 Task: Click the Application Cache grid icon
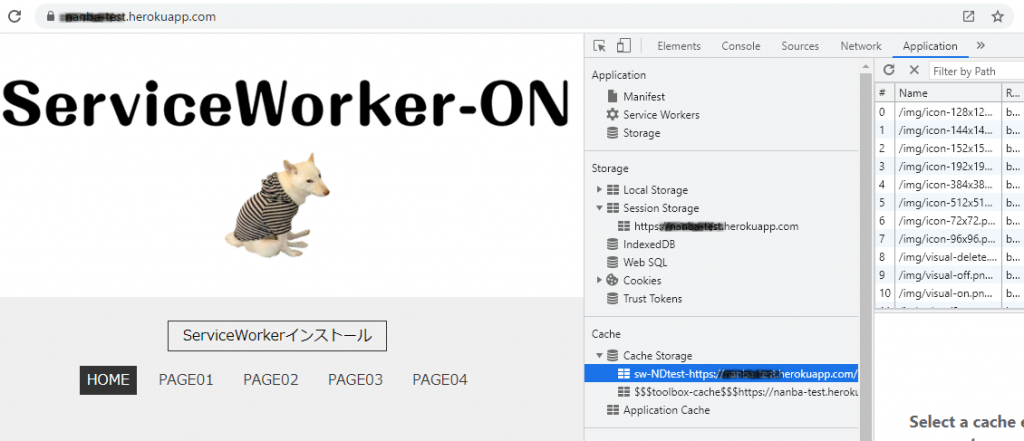pyautogui.click(x=613, y=410)
